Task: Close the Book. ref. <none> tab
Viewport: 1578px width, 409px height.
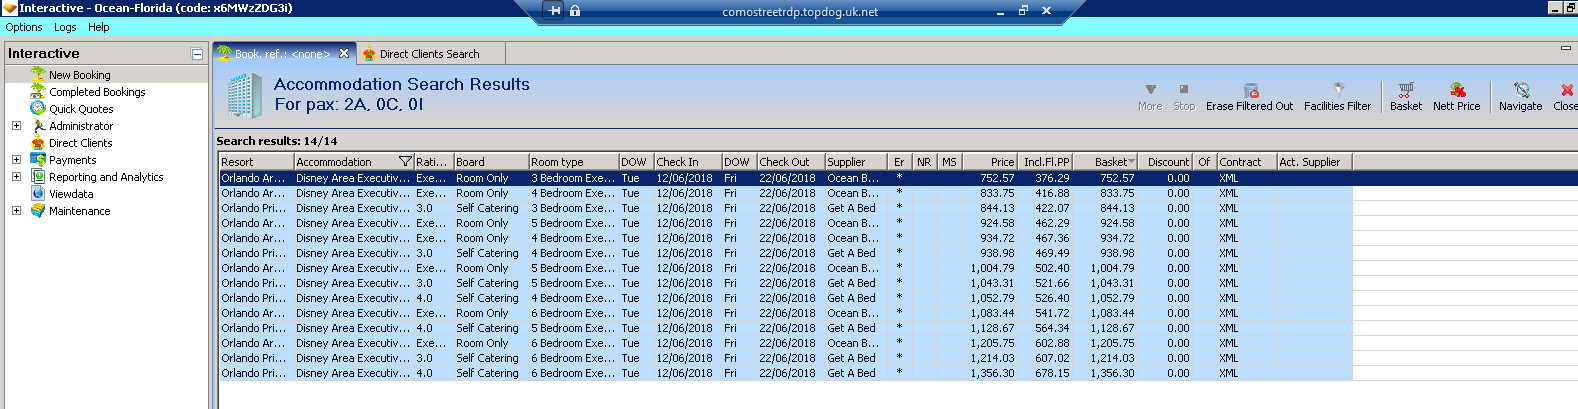Action: (344, 53)
